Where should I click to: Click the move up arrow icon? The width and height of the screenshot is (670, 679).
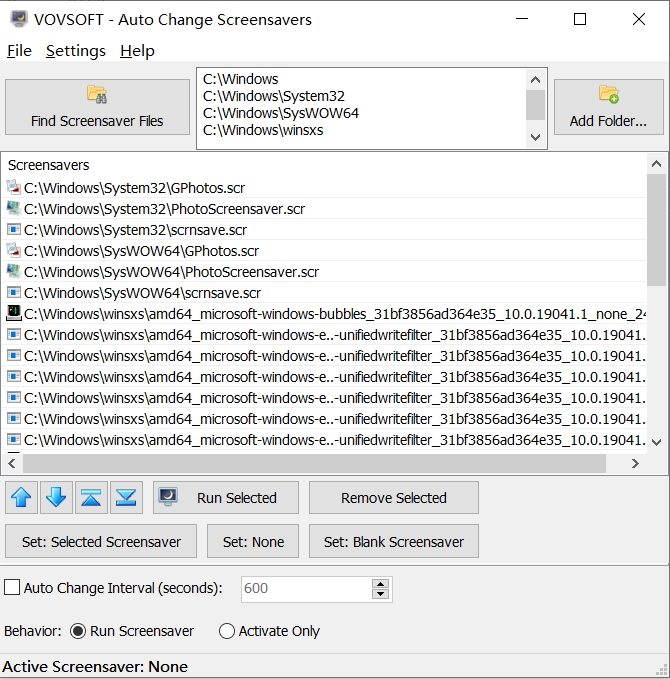coord(21,498)
